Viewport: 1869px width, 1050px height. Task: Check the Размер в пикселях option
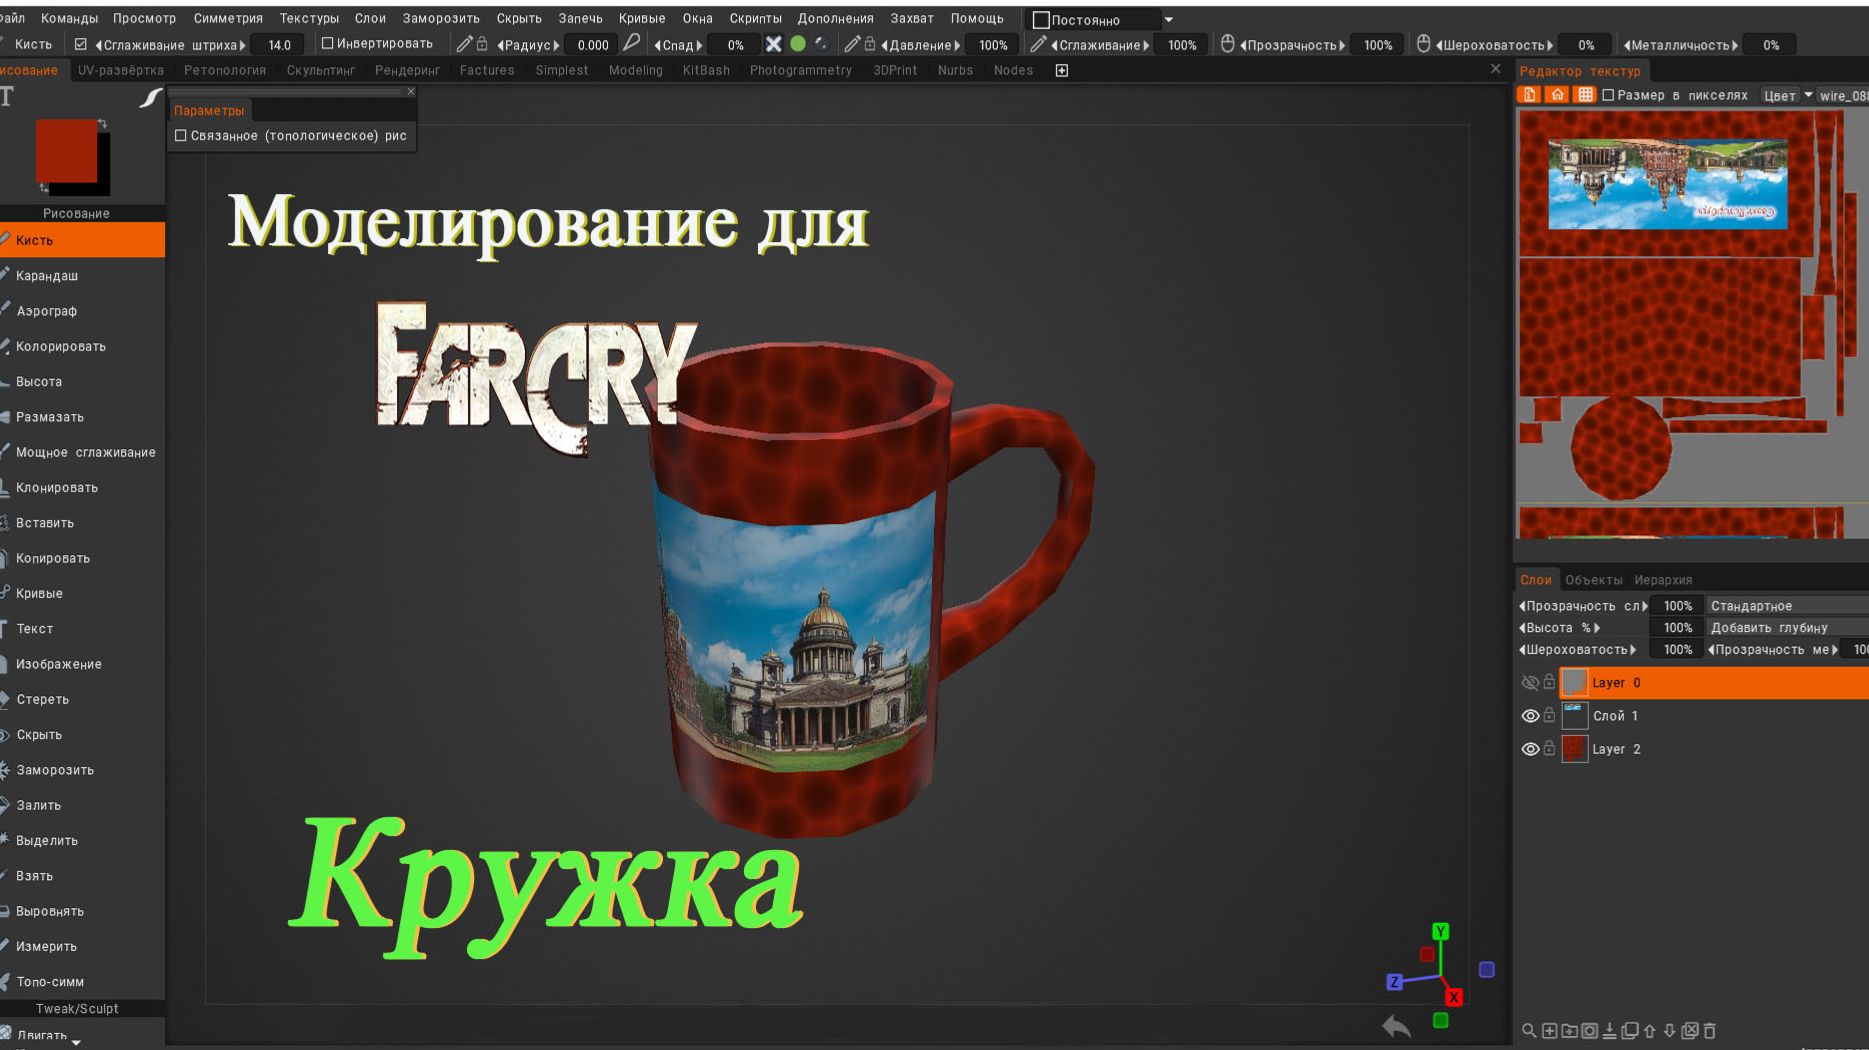coord(1605,95)
